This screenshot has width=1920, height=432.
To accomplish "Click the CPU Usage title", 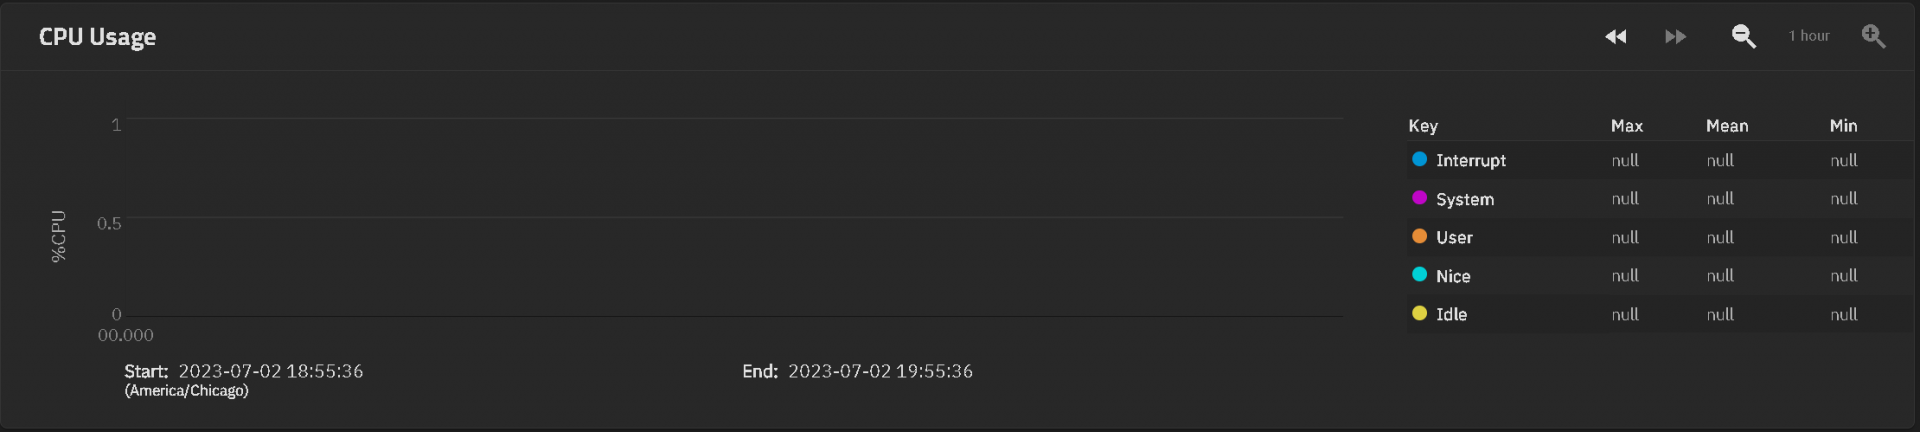I will point(97,37).
